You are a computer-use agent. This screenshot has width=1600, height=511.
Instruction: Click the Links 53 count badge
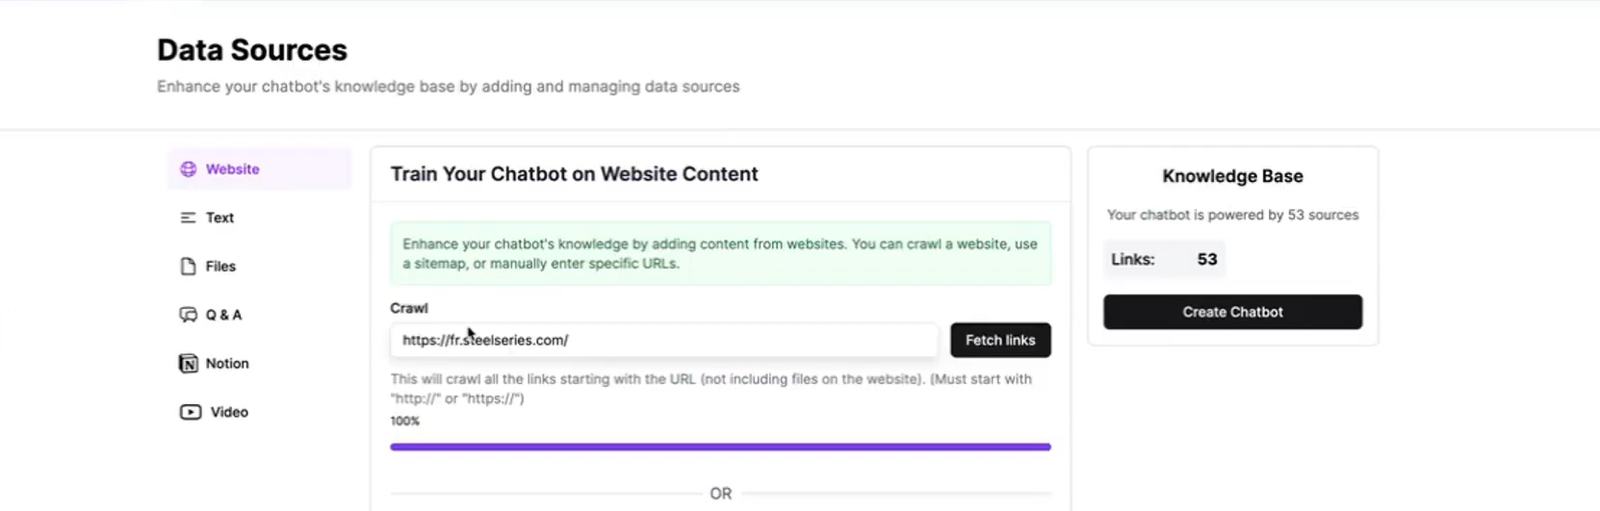pos(1165,259)
